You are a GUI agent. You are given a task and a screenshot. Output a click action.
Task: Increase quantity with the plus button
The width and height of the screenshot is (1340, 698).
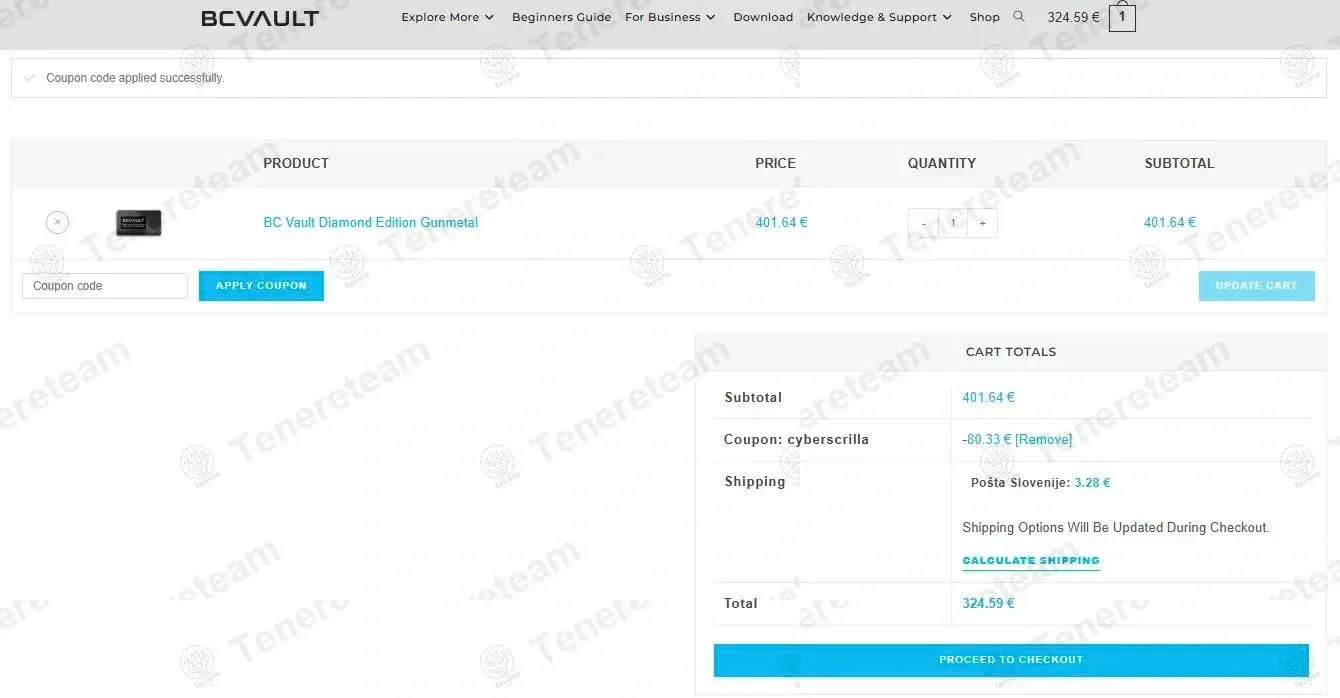pyautogui.click(x=982, y=223)
